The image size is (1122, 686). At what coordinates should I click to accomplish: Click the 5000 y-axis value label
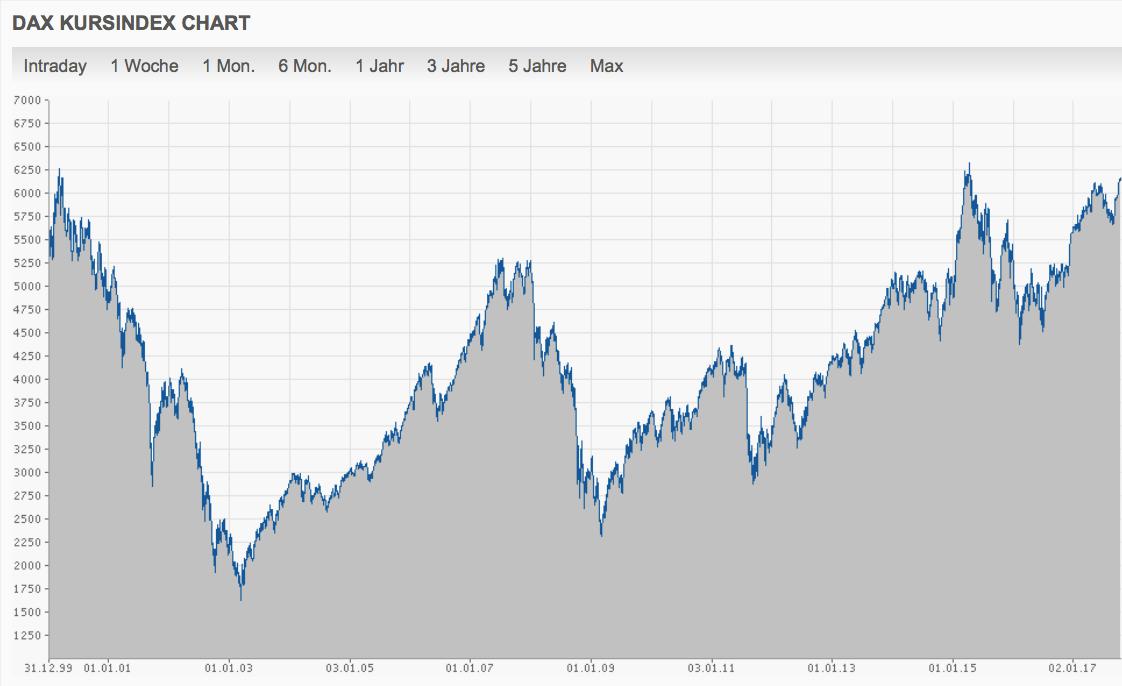(x=27, y=286)
